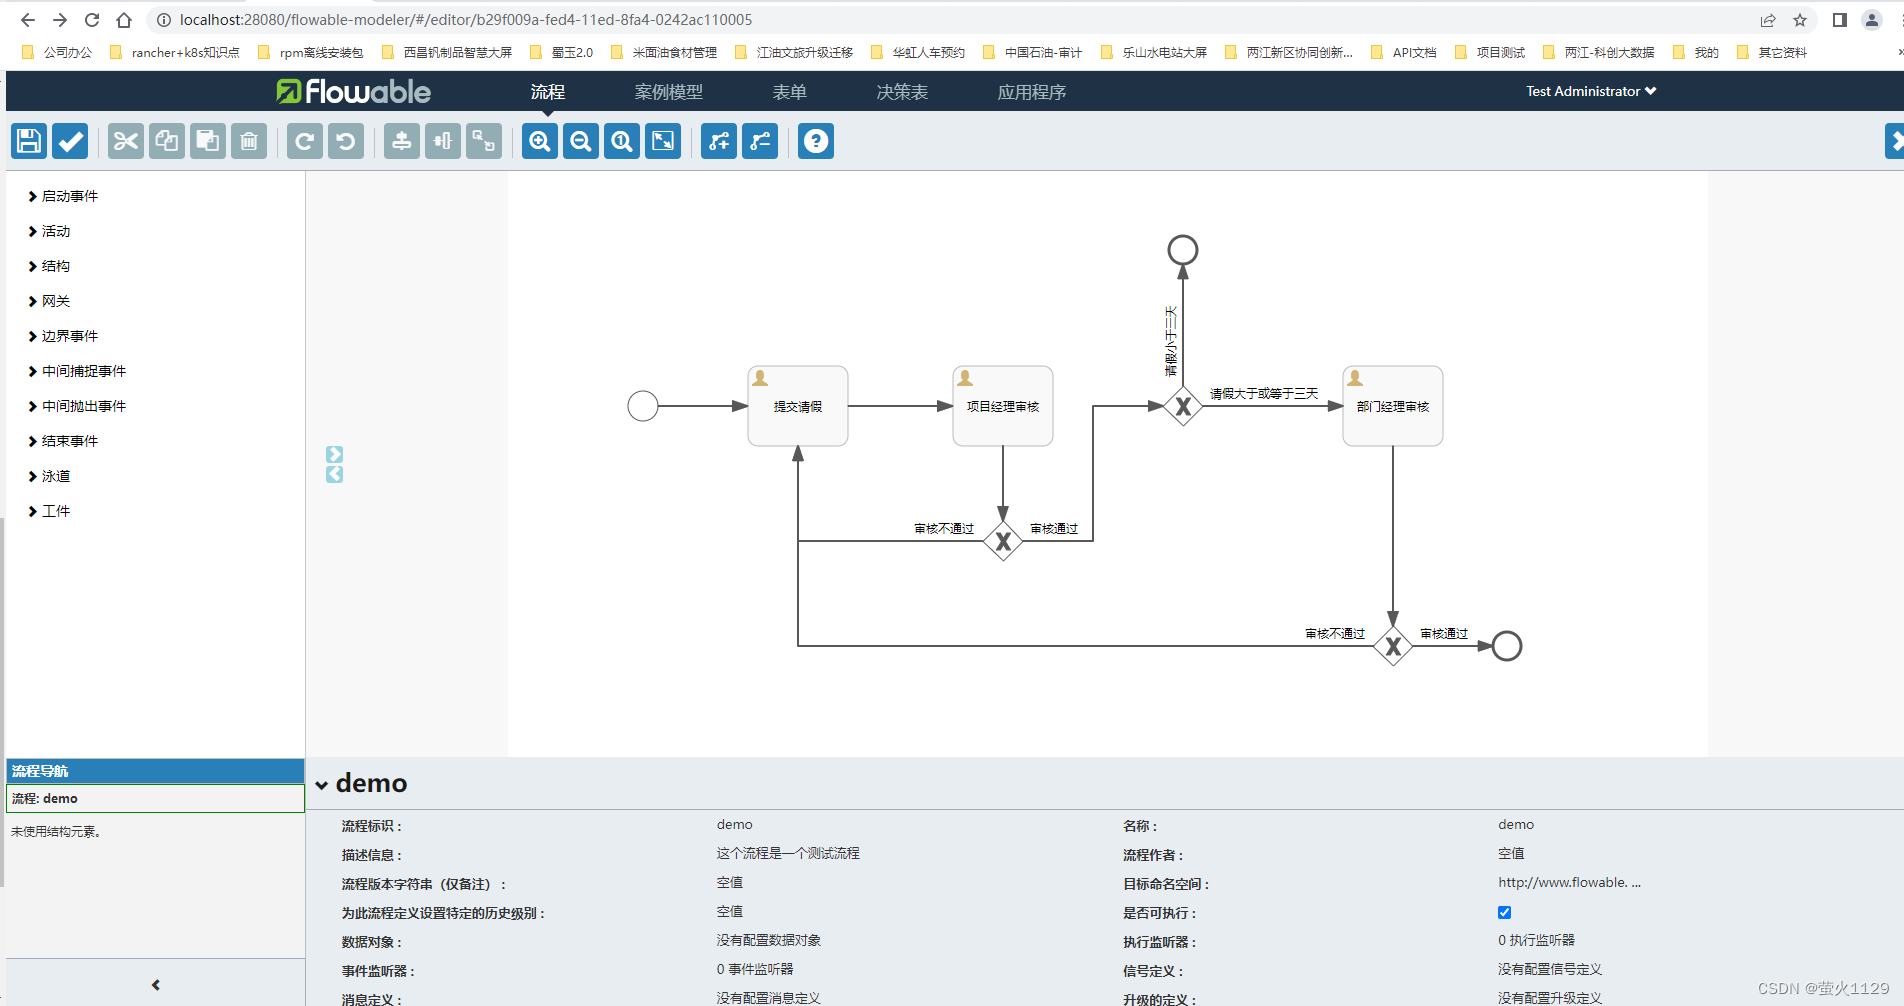Open the 决策表 menu item

(901, 91)
